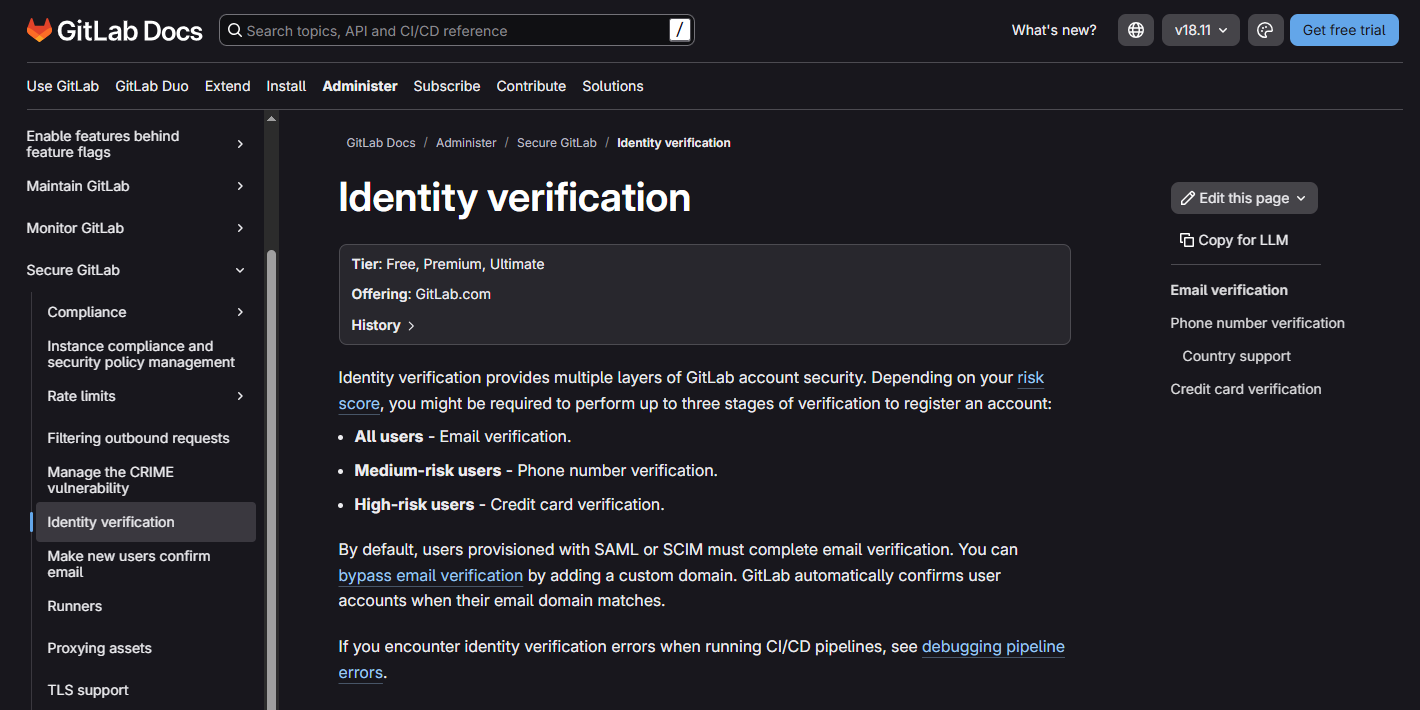The width and height of the screenshot is (1420, 710).
Task: Click GitLab Docs breadcrumb link
Action: (381, 143)
